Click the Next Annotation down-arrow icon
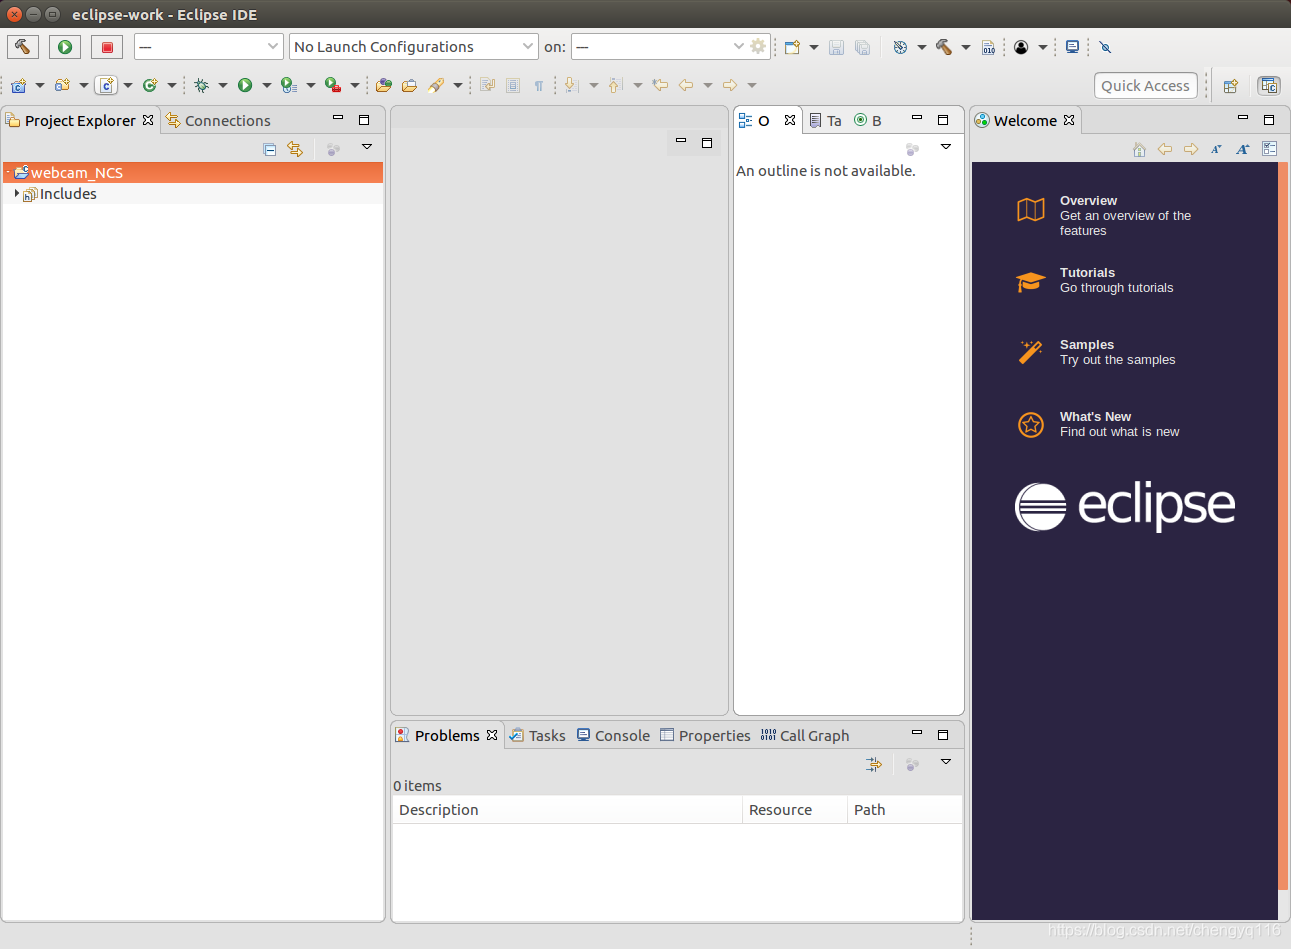 572,85
